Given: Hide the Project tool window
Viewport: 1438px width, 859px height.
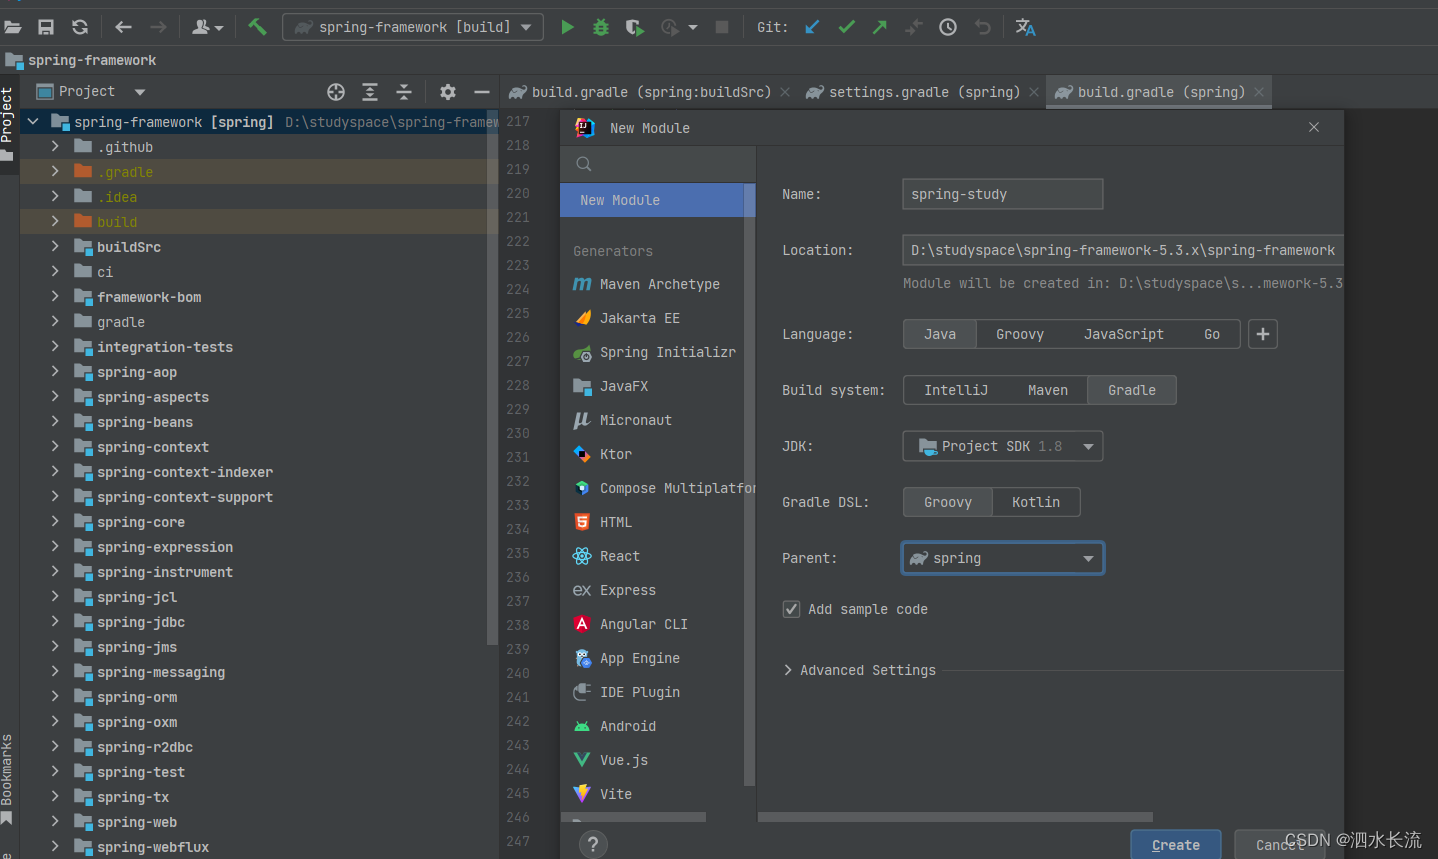Looking at the screenshot, I should point(482,92).
